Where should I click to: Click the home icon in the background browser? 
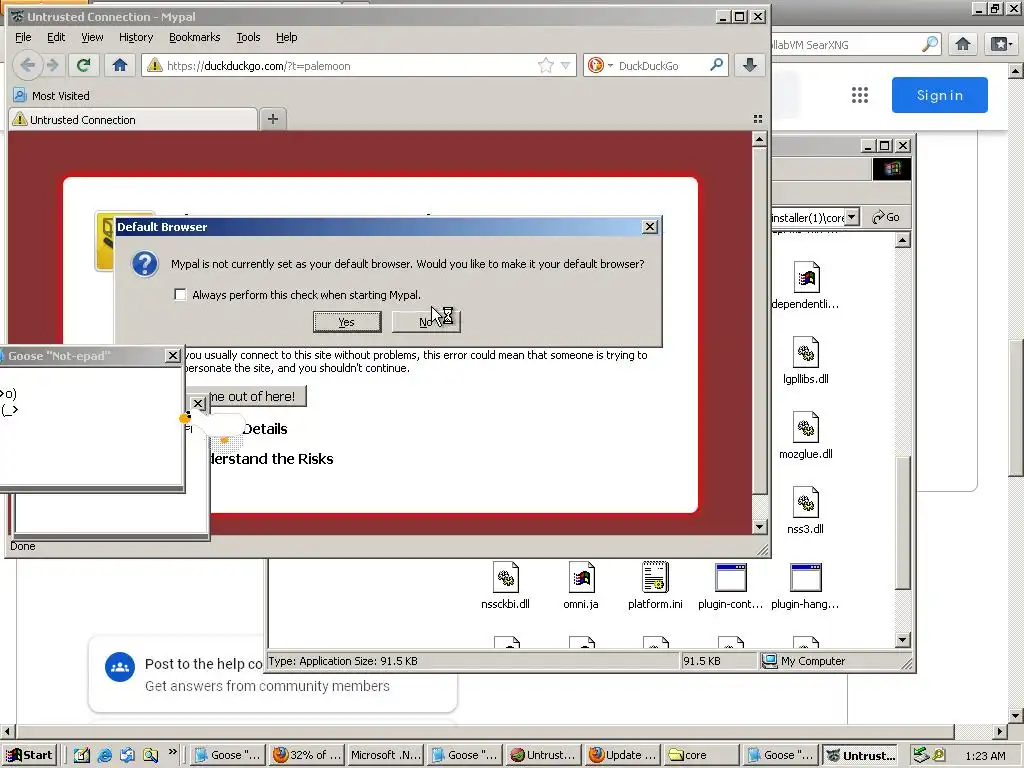click(x=963, y=44)
